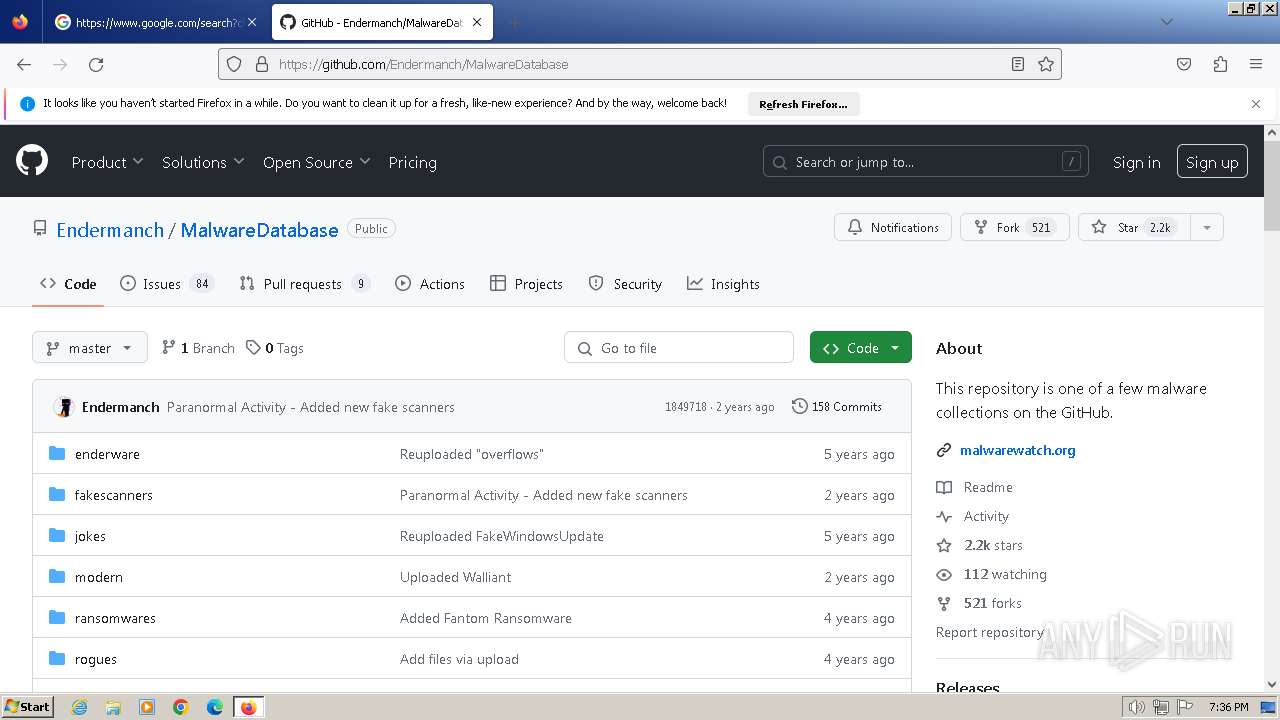Click the Sign up button
This screenshot has width=1280, height=720.
click(1212, 162)
